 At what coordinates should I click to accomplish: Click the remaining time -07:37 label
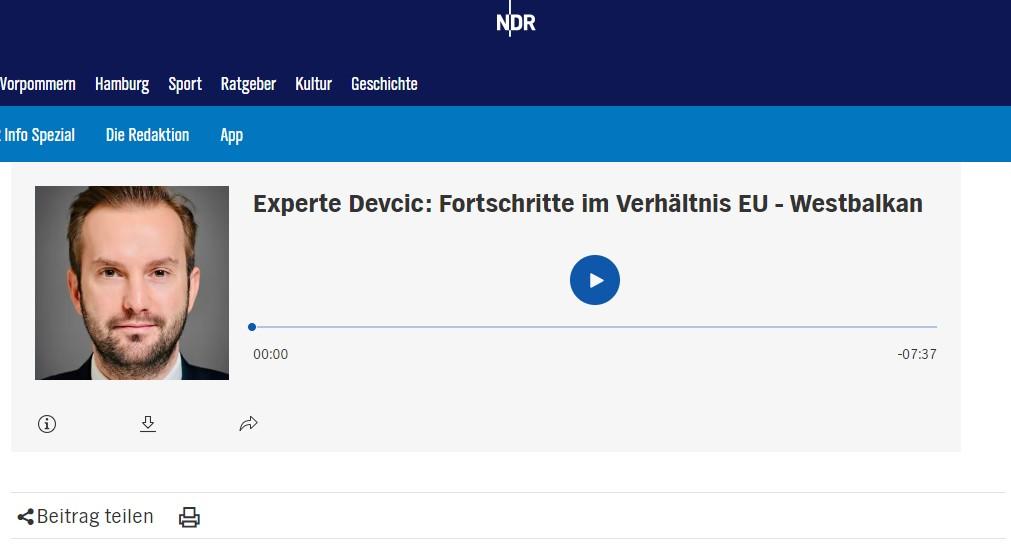click(916, 354)
